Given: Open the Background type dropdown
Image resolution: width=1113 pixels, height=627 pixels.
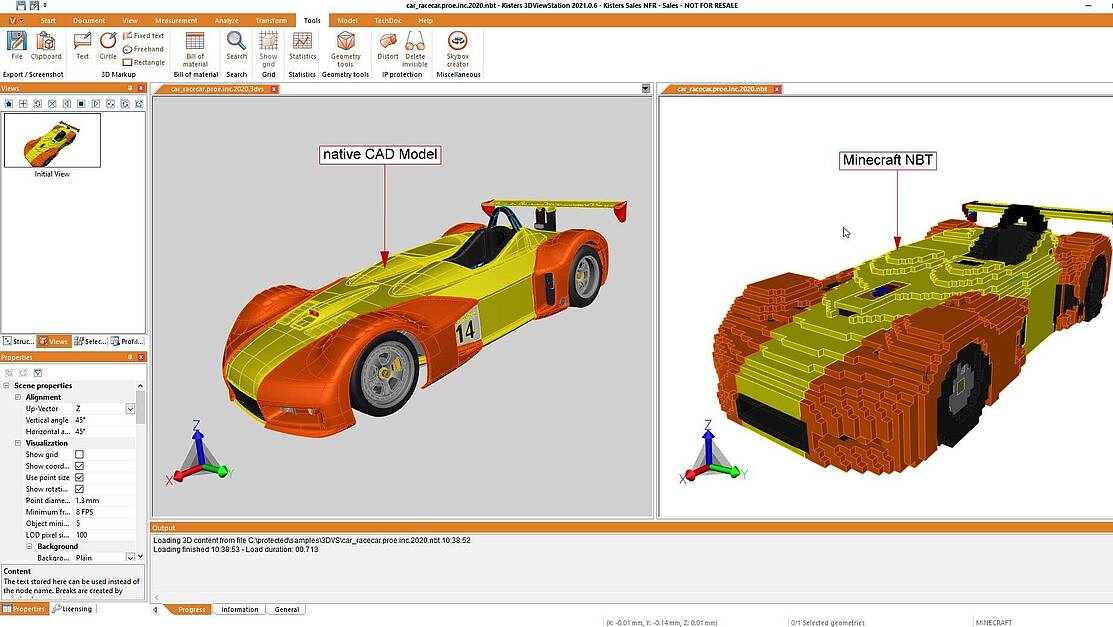Looking at the screenshot, I should click(130, 557).
